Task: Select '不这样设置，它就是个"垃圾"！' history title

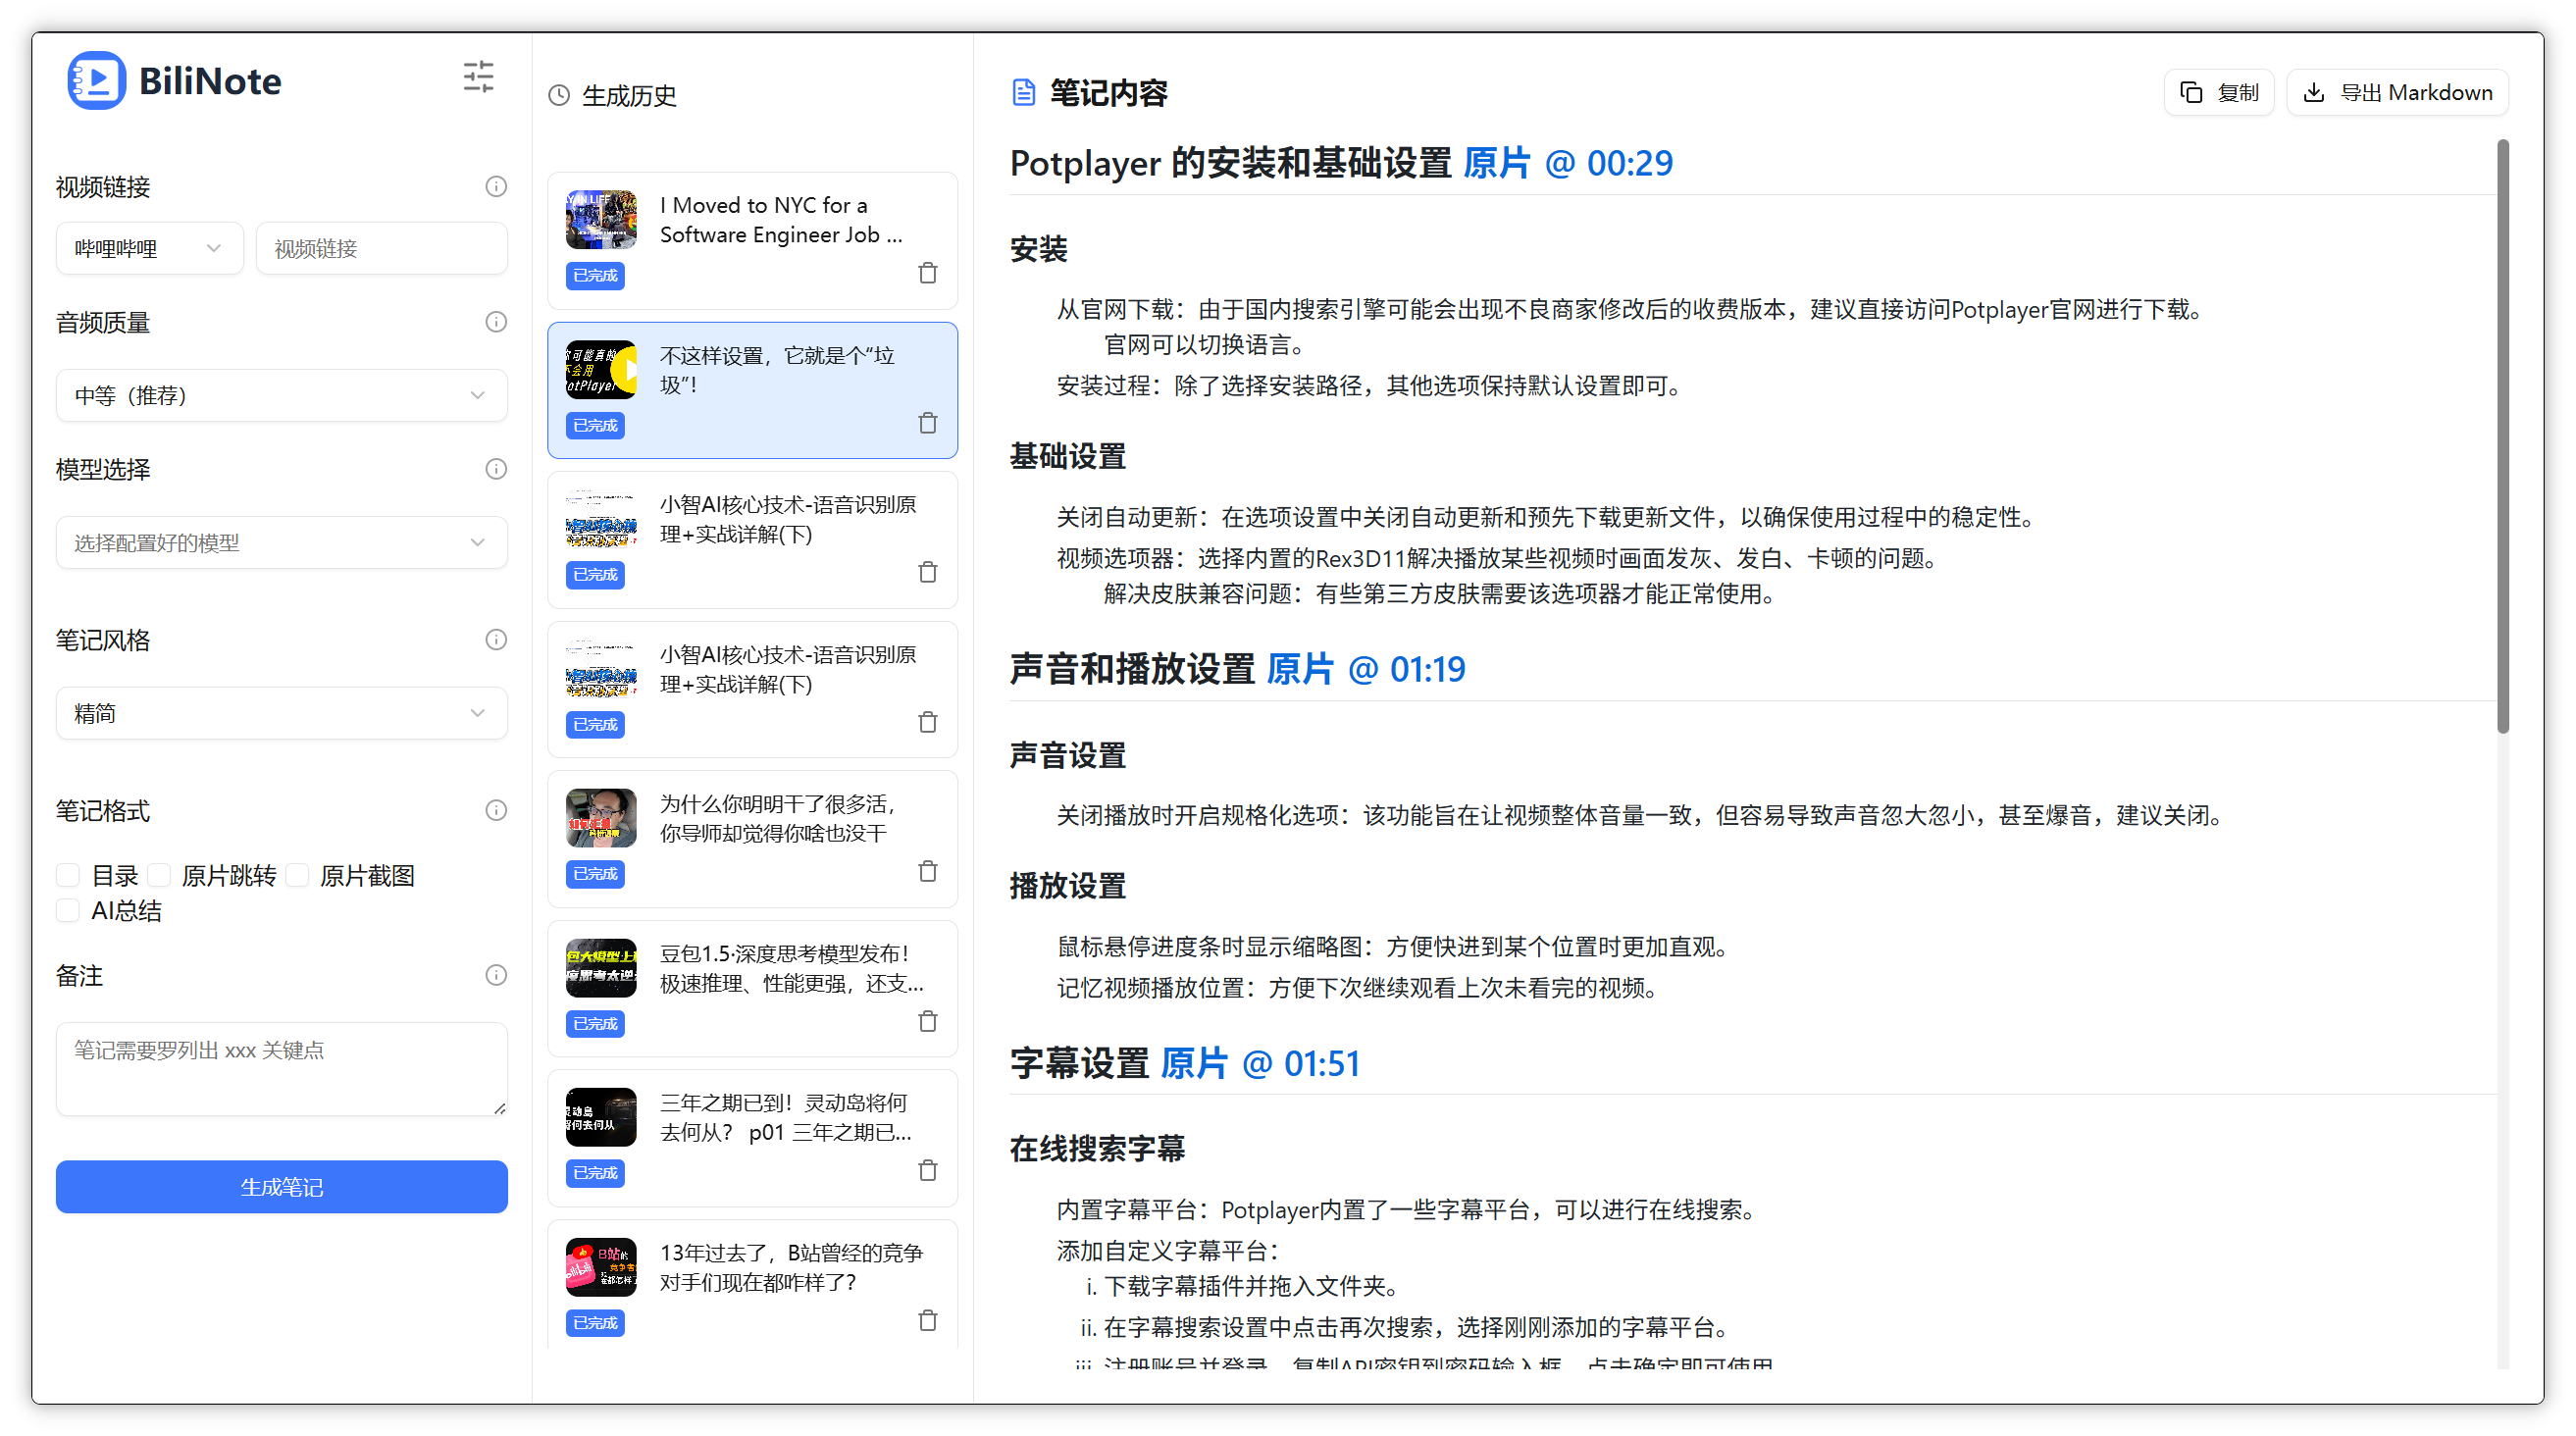Action: pos(777,370)
